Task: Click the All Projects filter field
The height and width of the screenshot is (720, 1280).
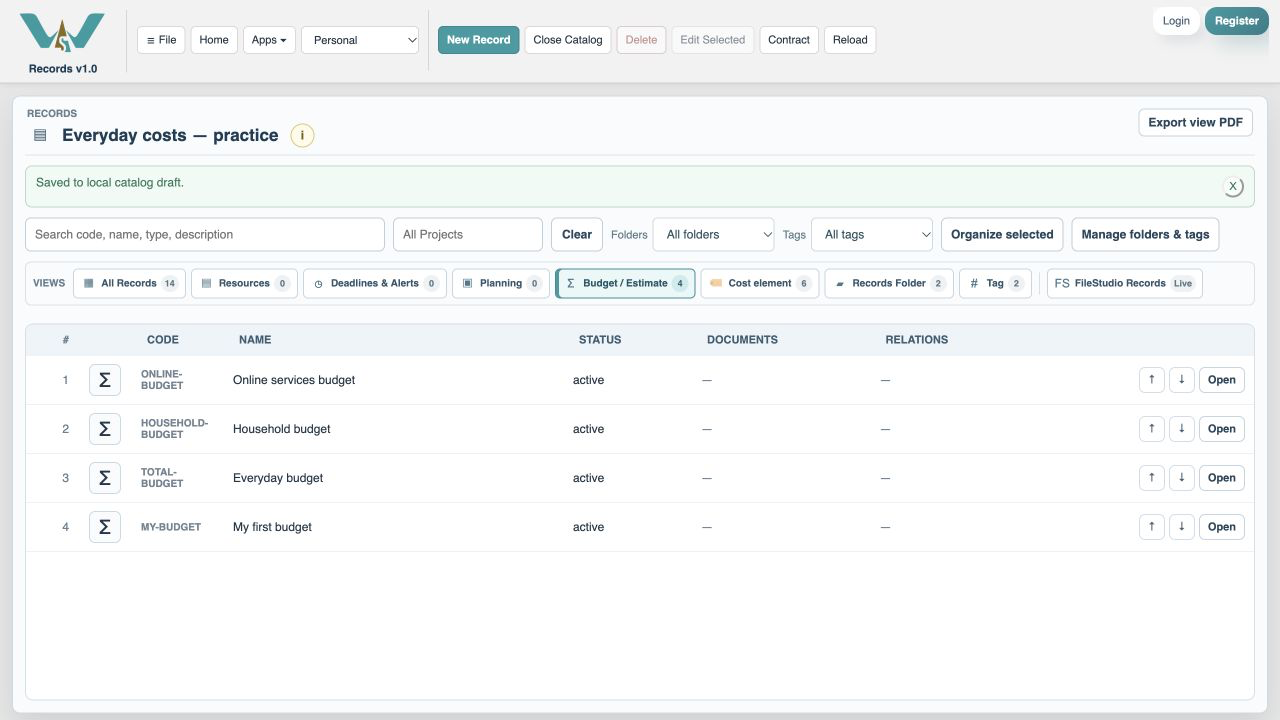Action: 468,235
